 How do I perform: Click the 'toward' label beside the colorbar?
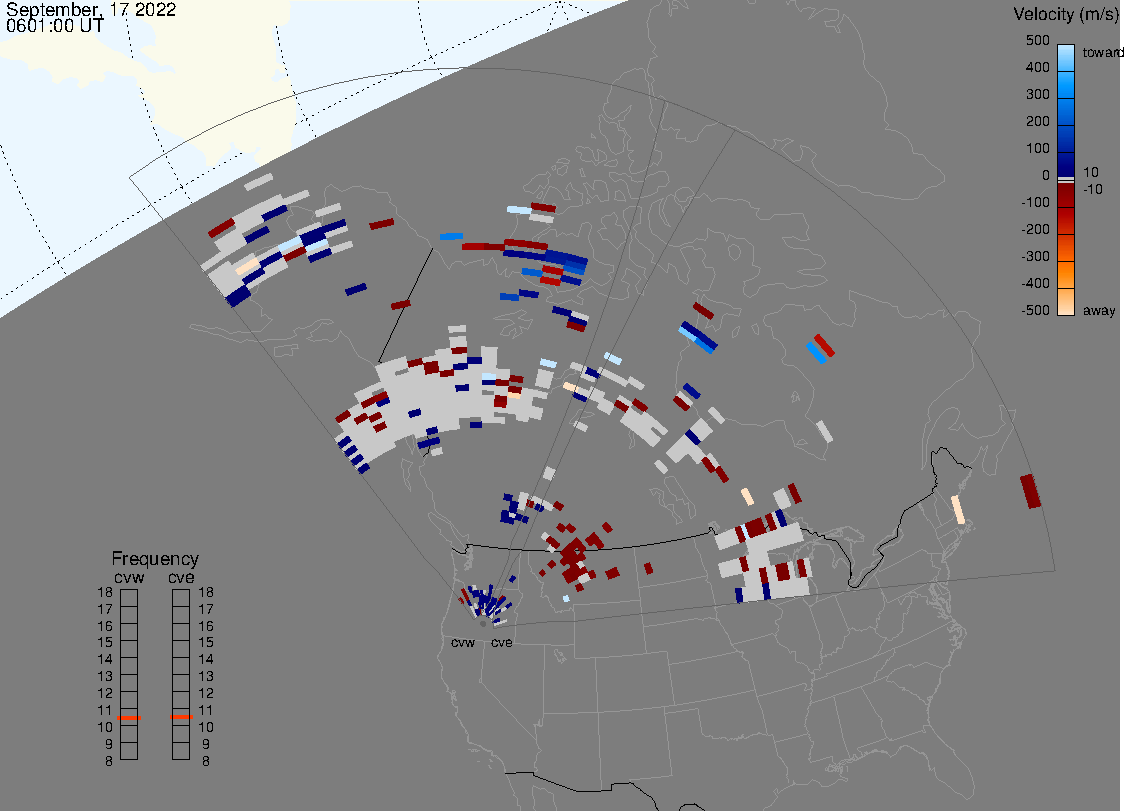click(x=1102, y=52)
